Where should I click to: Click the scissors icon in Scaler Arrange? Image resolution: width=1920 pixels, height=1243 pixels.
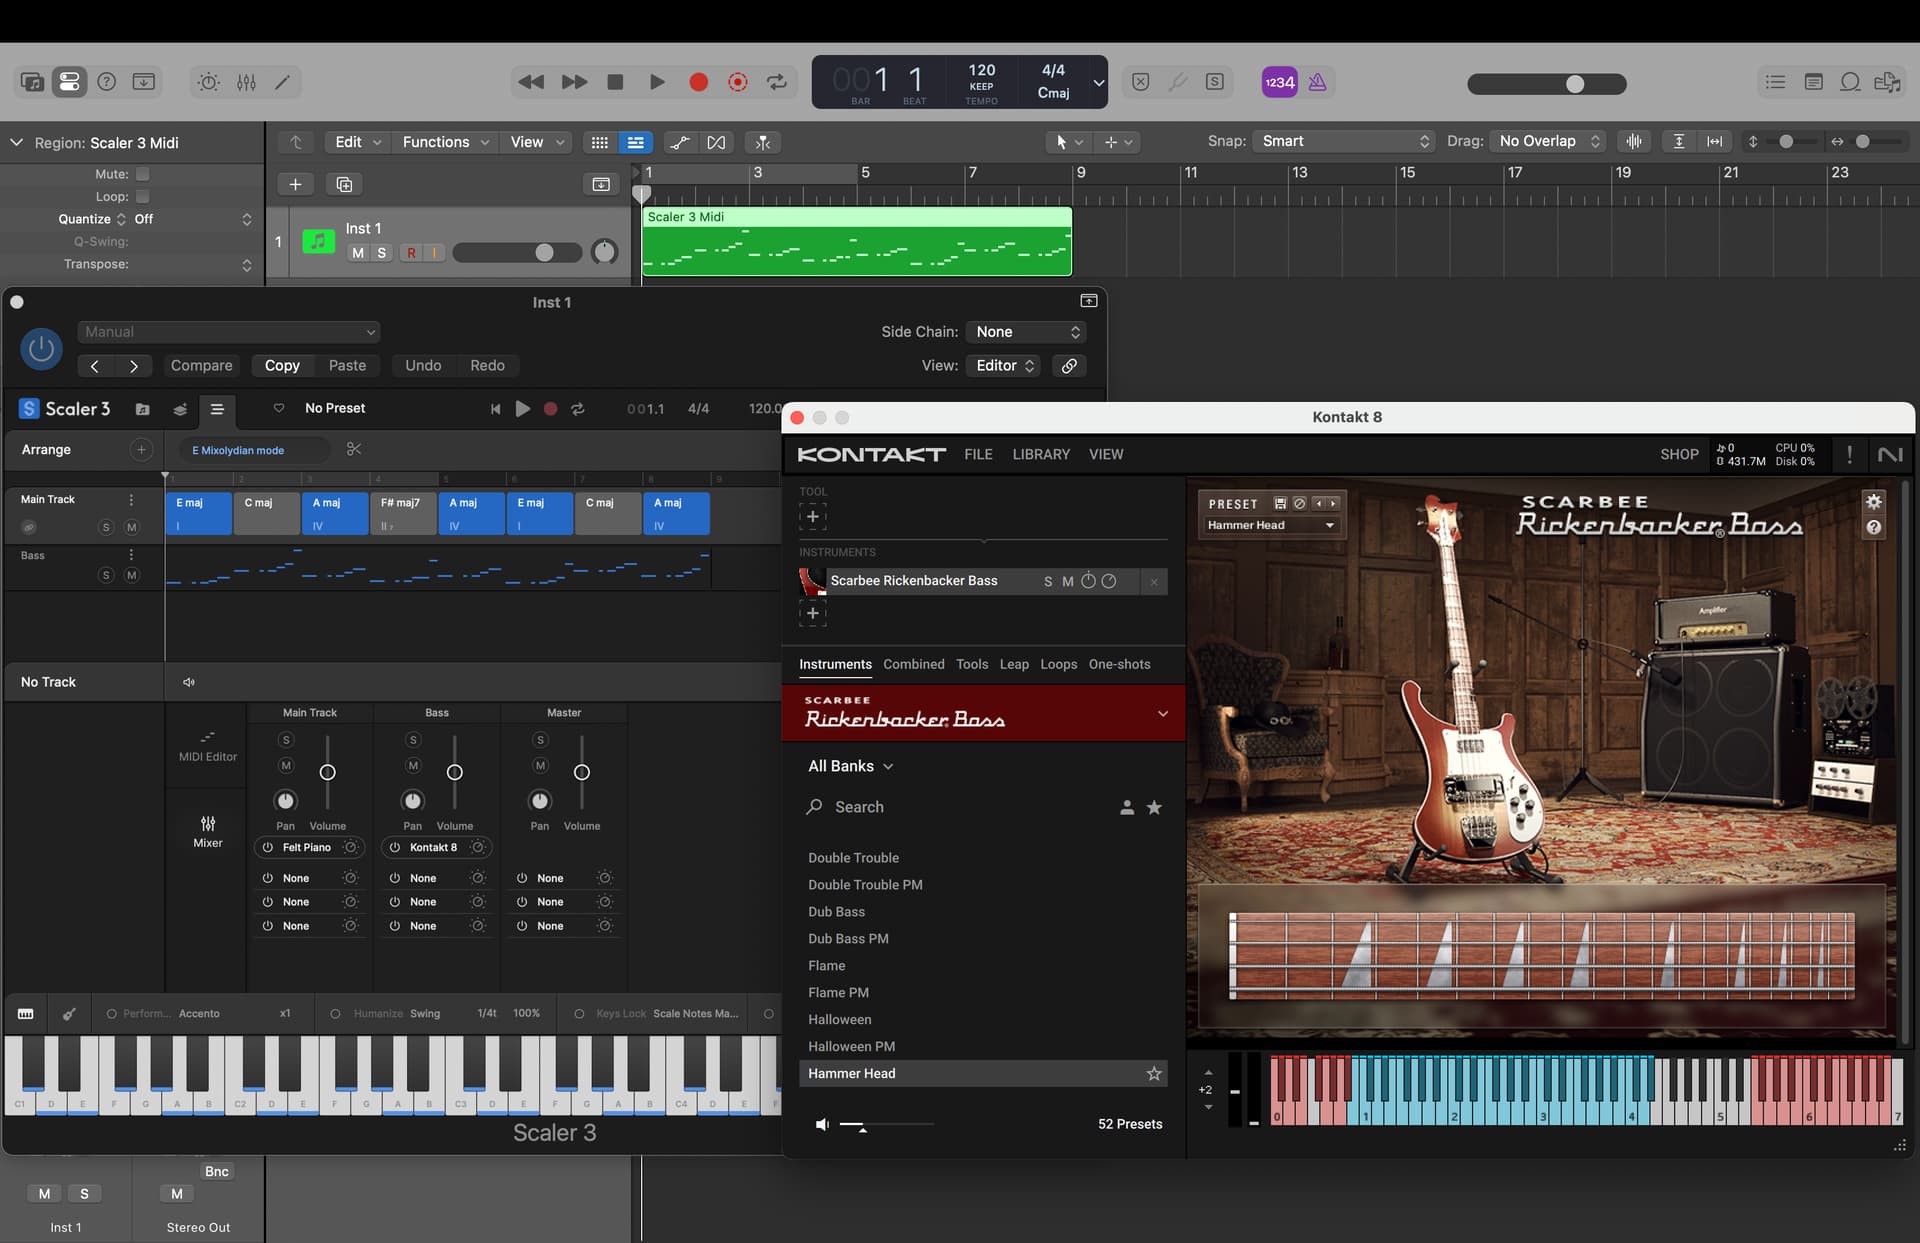[354, 449]
